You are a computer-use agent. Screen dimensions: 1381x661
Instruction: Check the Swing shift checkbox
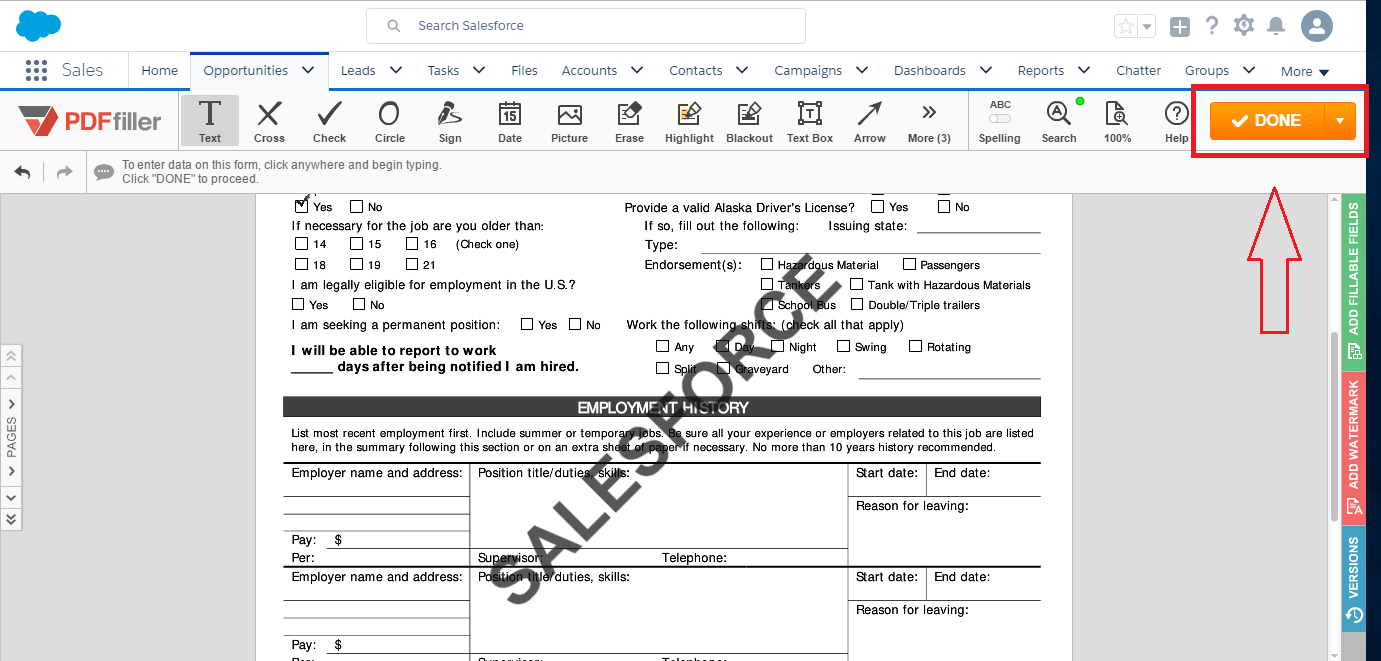point(843,346)
